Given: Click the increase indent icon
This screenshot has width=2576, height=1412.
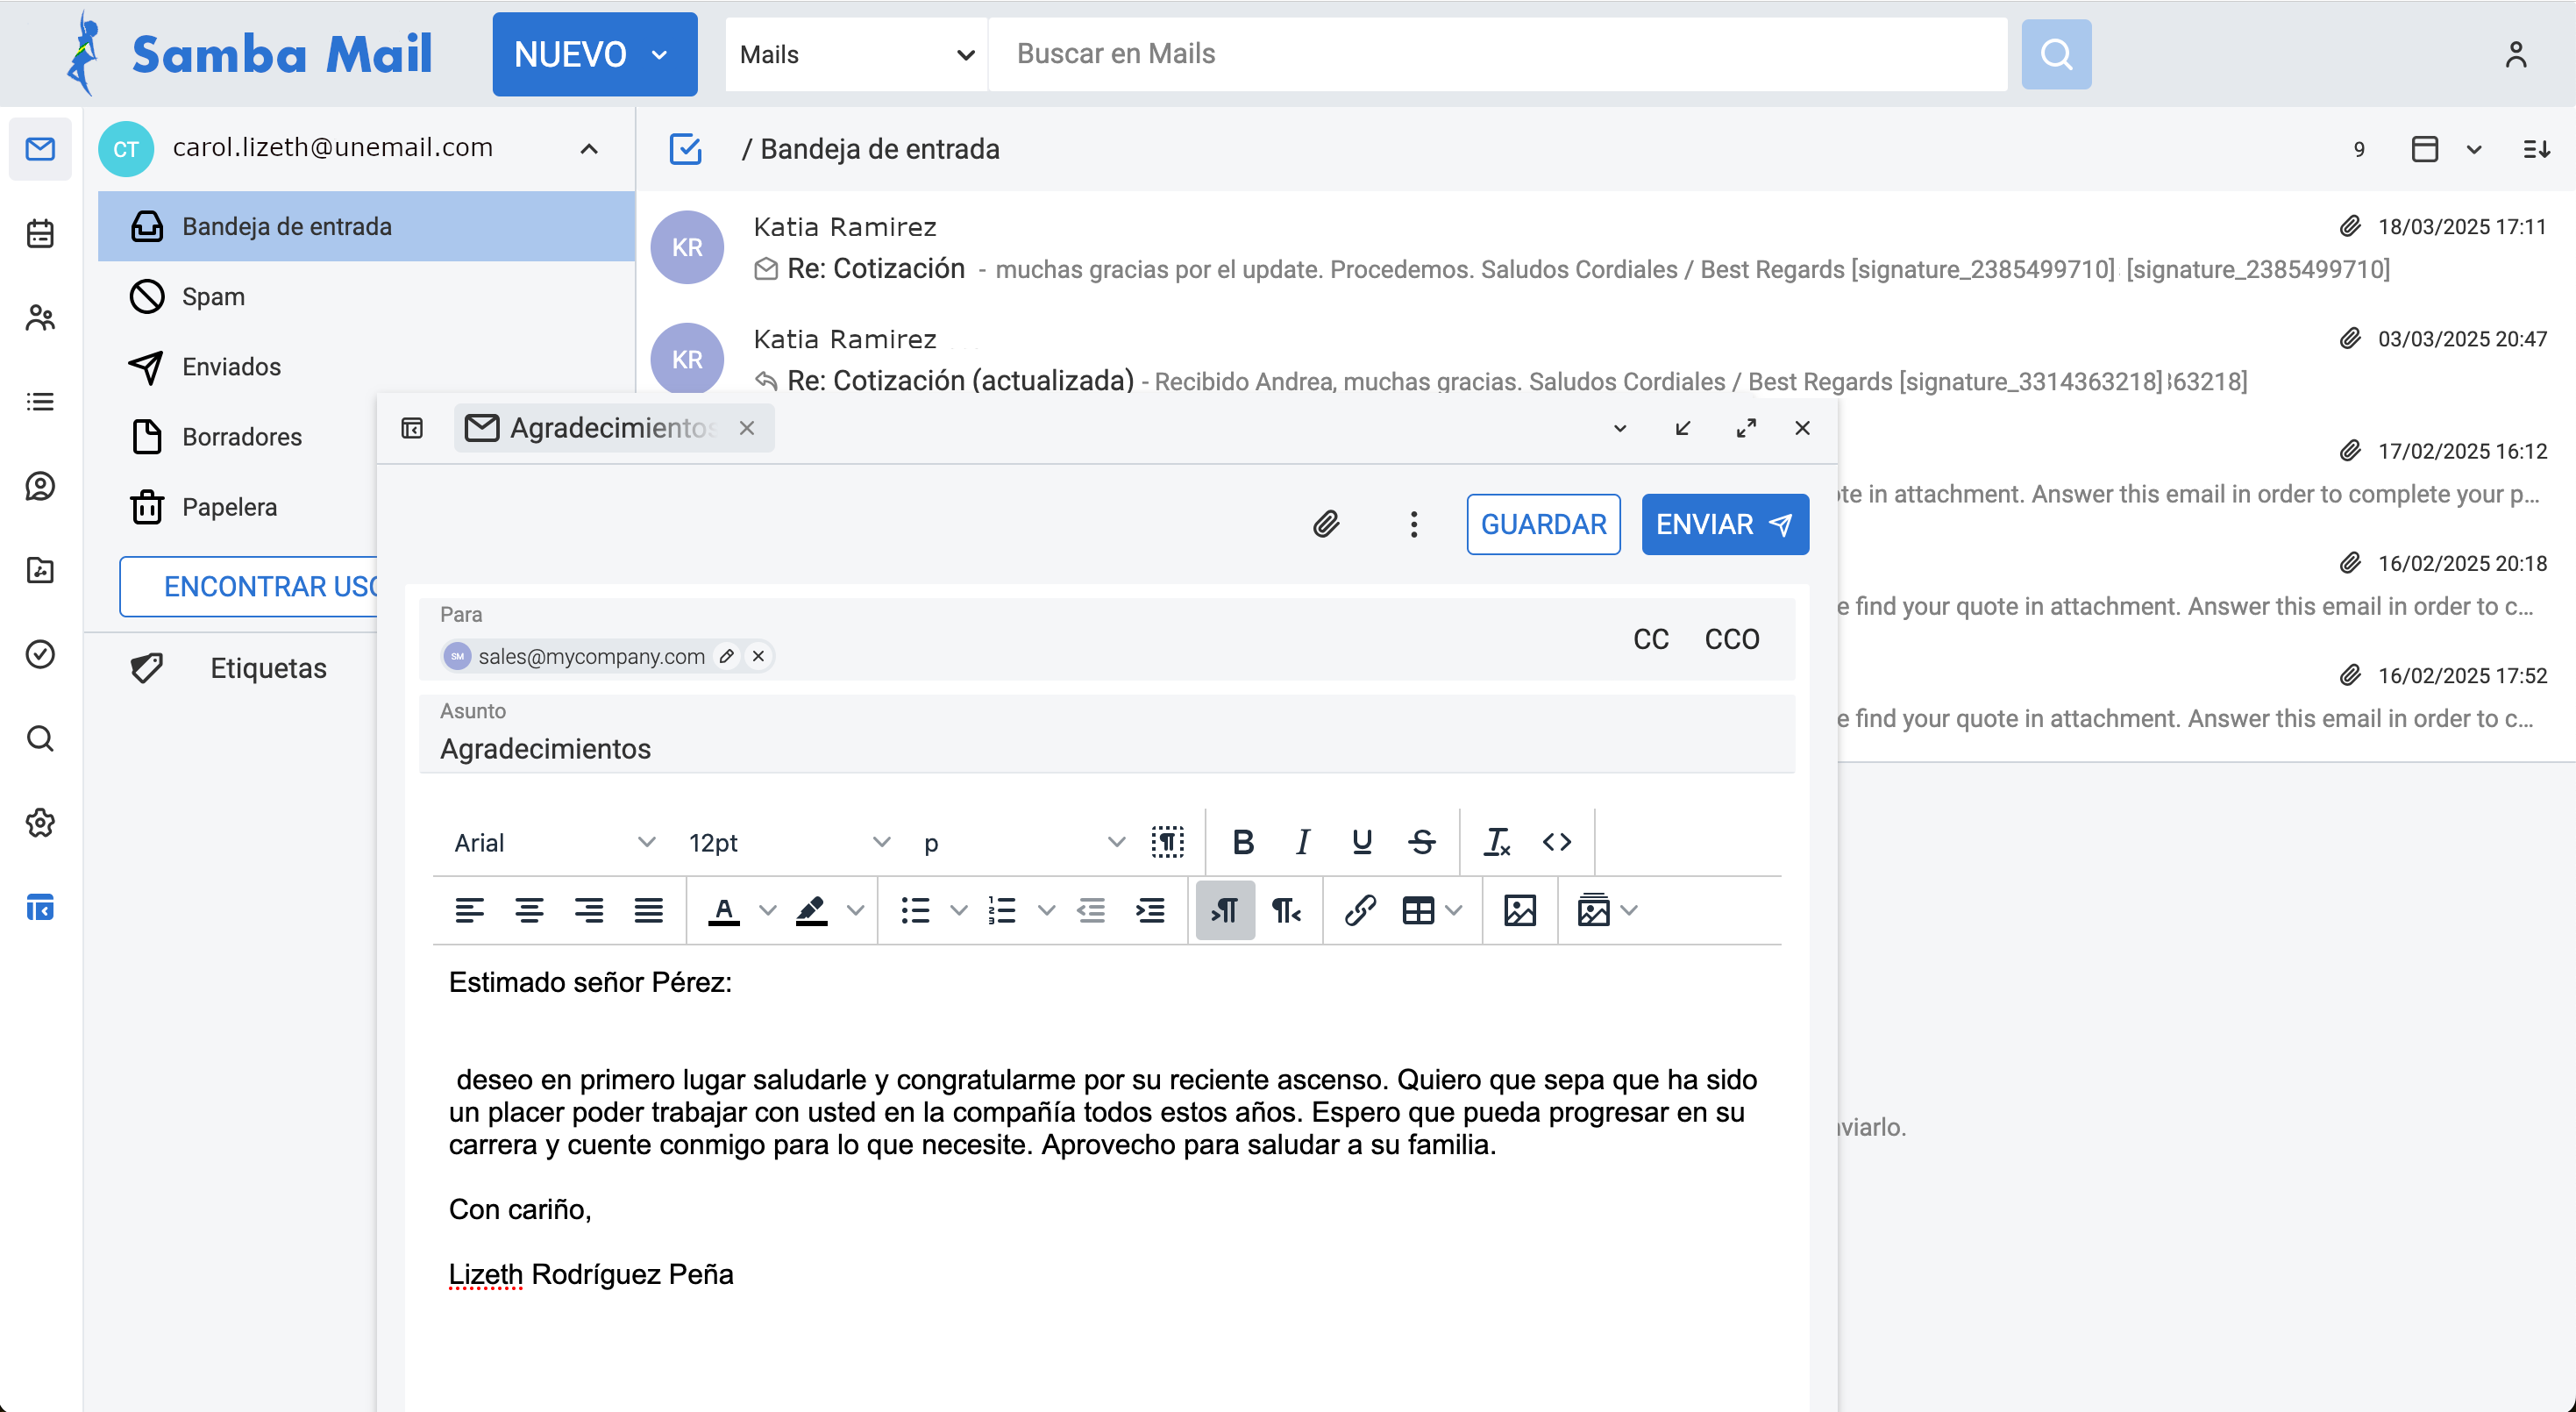Looking at the screenshot, I should tap(1150, 910).
